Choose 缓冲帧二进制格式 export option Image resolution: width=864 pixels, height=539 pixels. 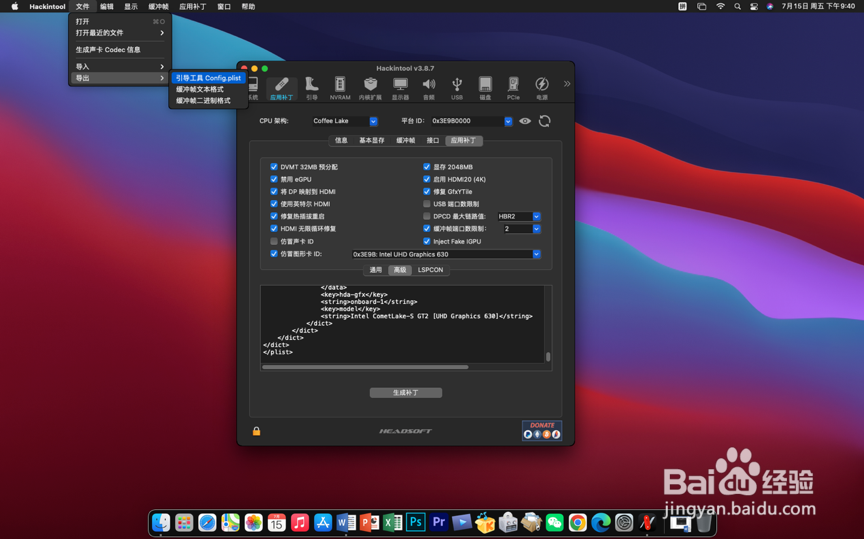pyautogui.click(x=208, y=101)
